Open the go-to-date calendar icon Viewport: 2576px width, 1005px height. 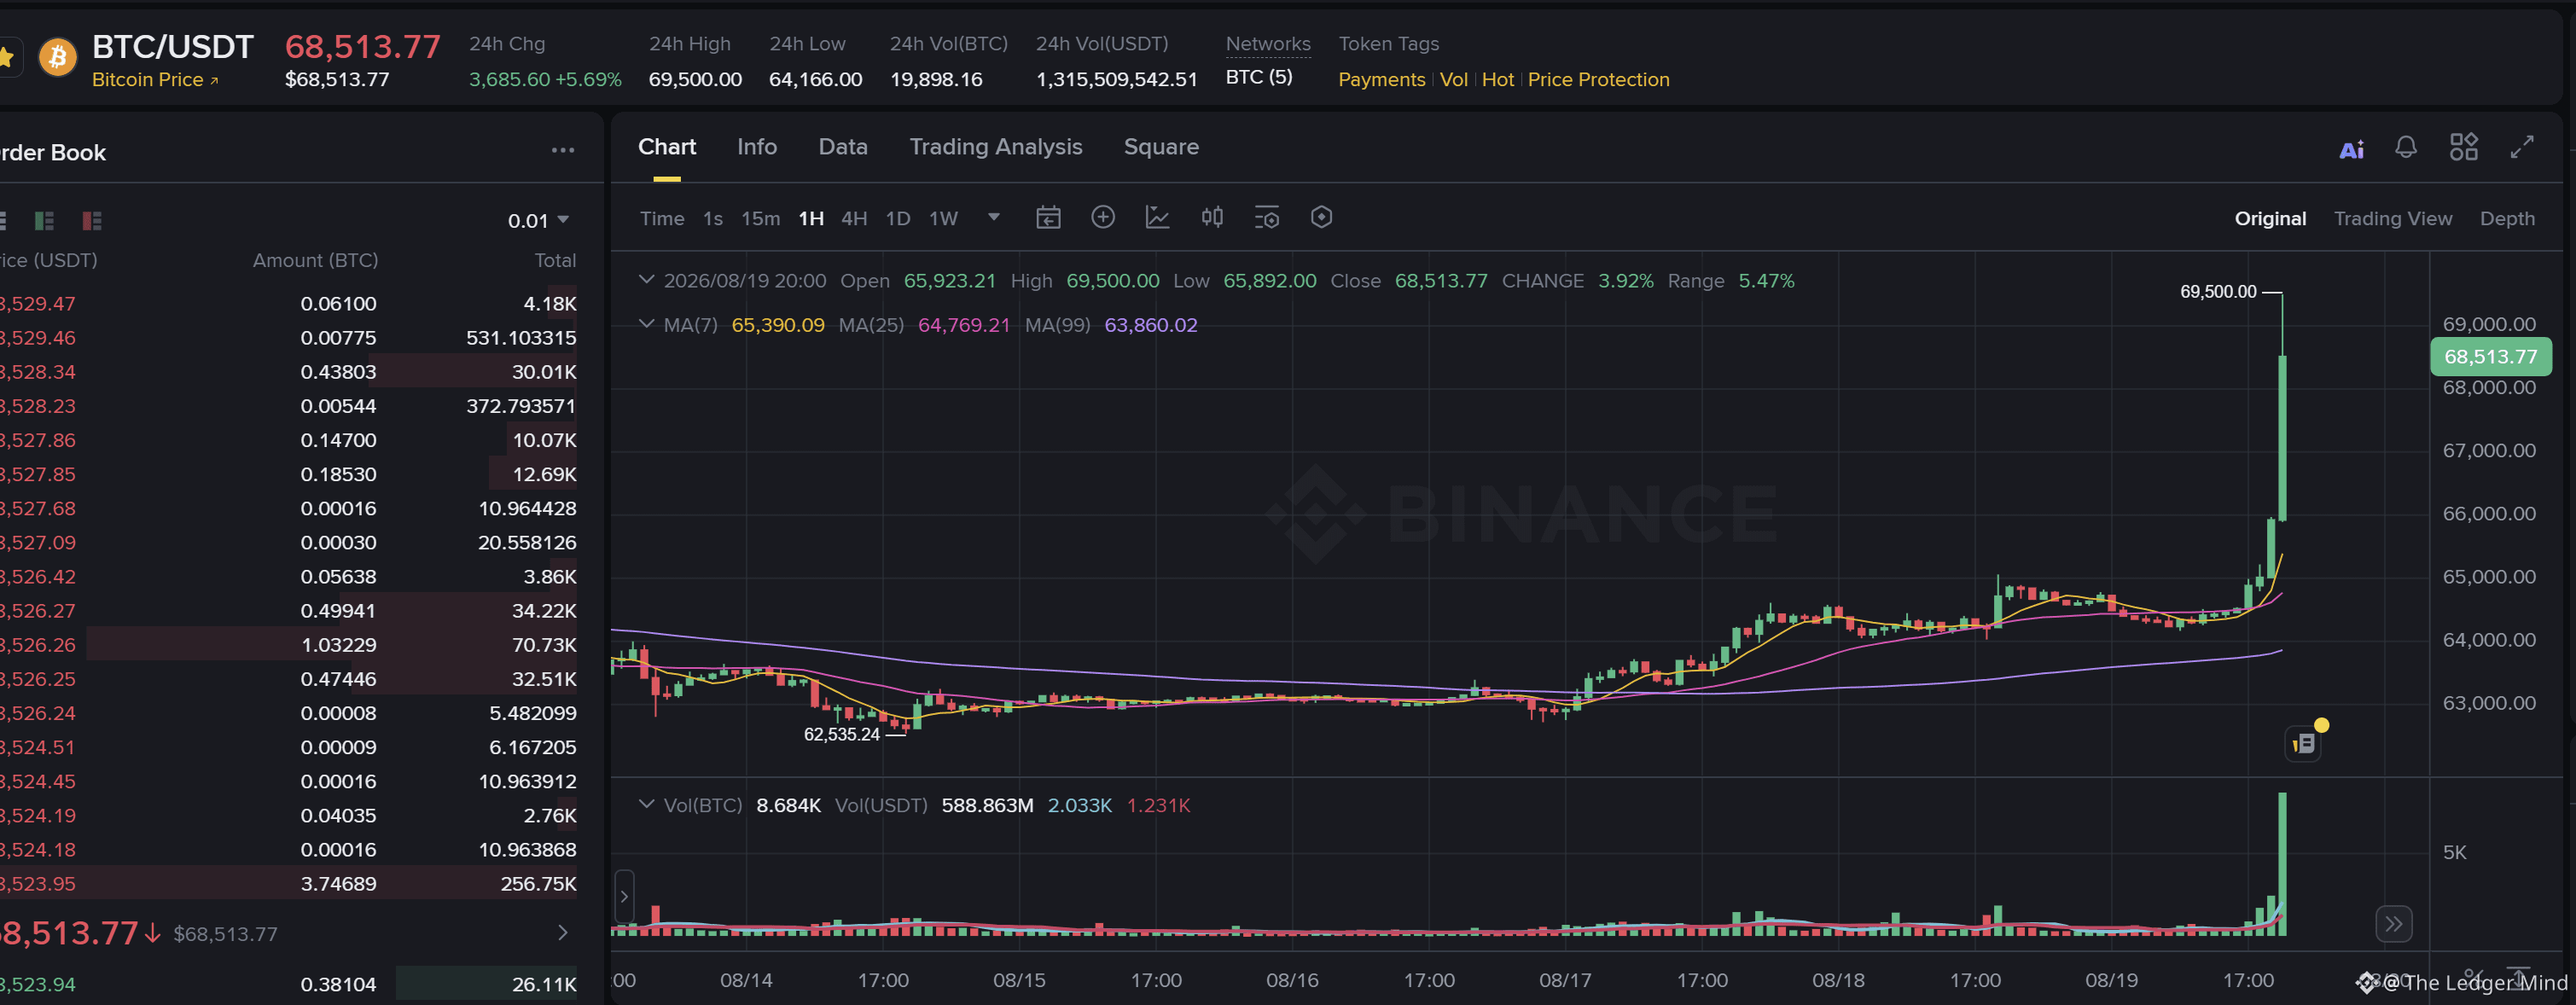click(1048, 217)
